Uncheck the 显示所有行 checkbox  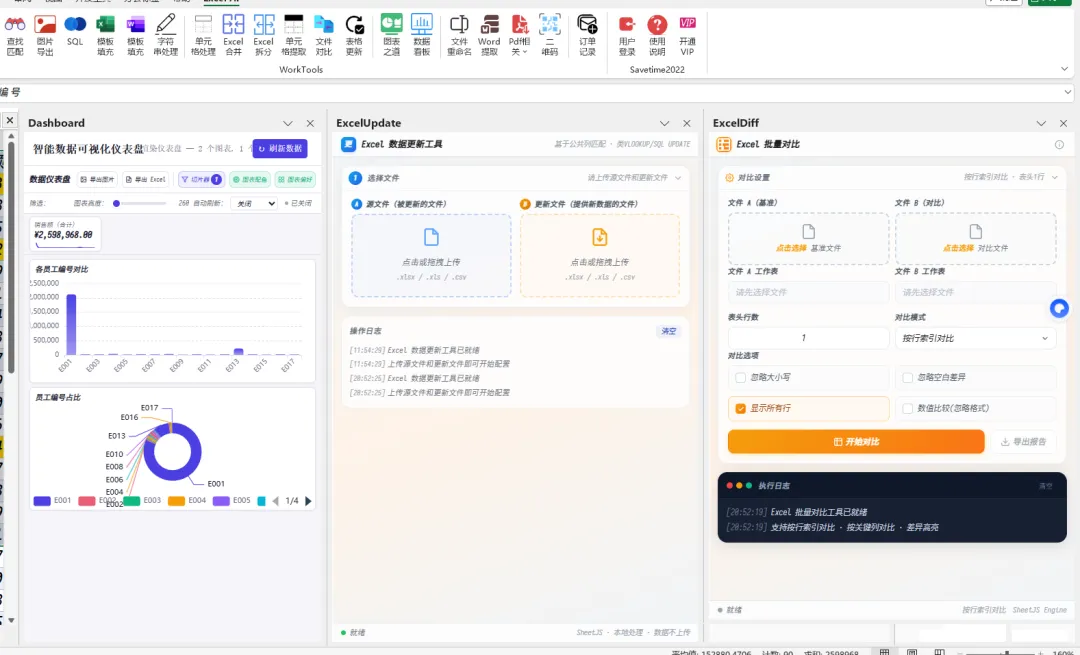coord(740,408)
